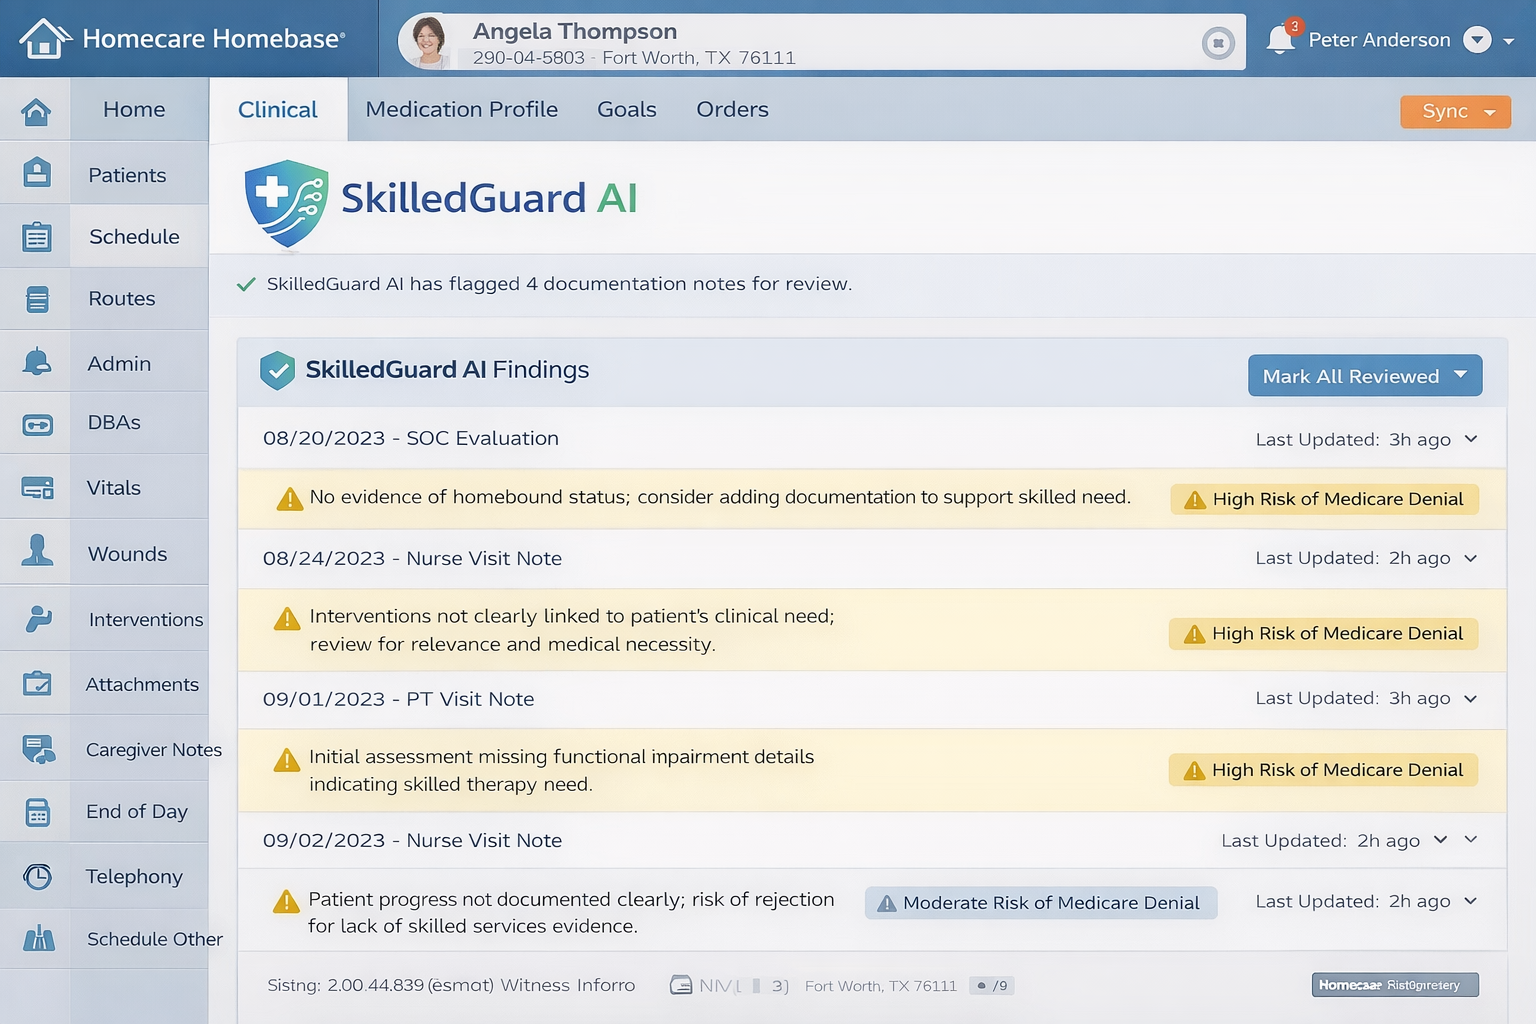
Task: Click the flagged 4 documentation notes message
Action: tap(559, 284)
